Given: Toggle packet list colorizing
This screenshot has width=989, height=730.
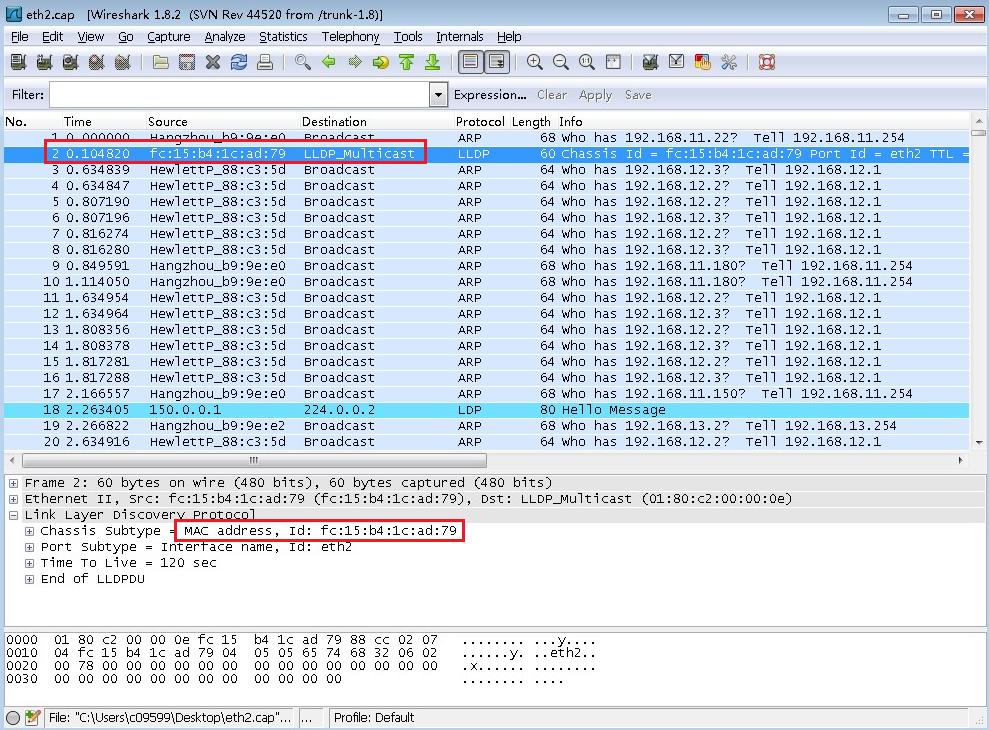Looking at the screenshot, I should [x=470, y=62].
